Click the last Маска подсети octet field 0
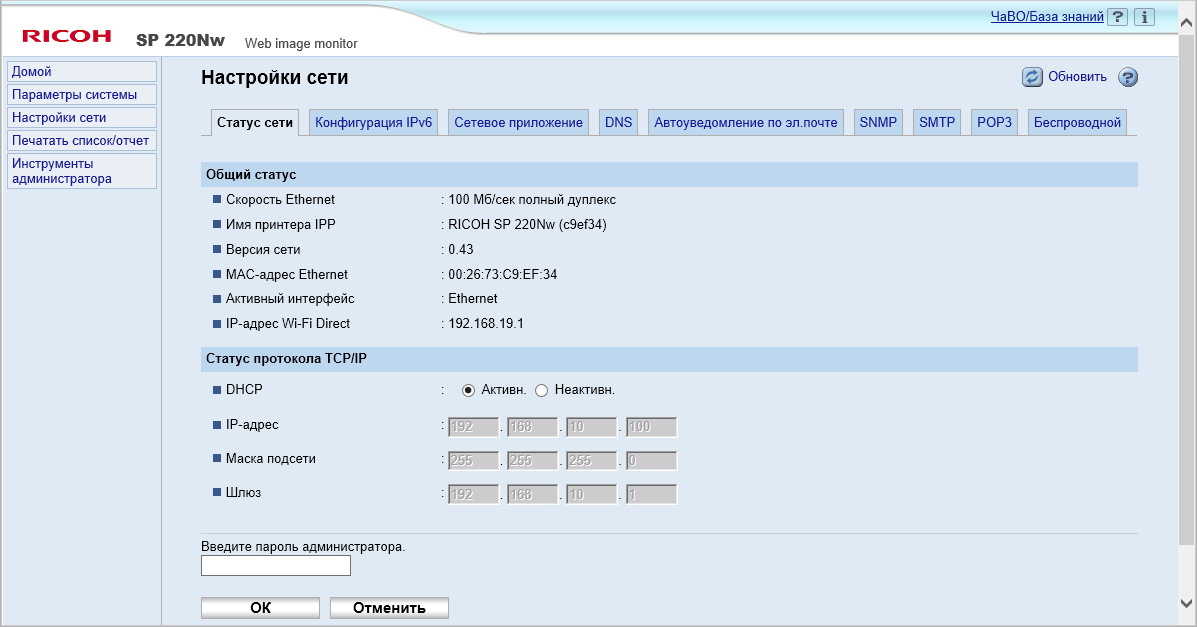 [x=651, y=461]
